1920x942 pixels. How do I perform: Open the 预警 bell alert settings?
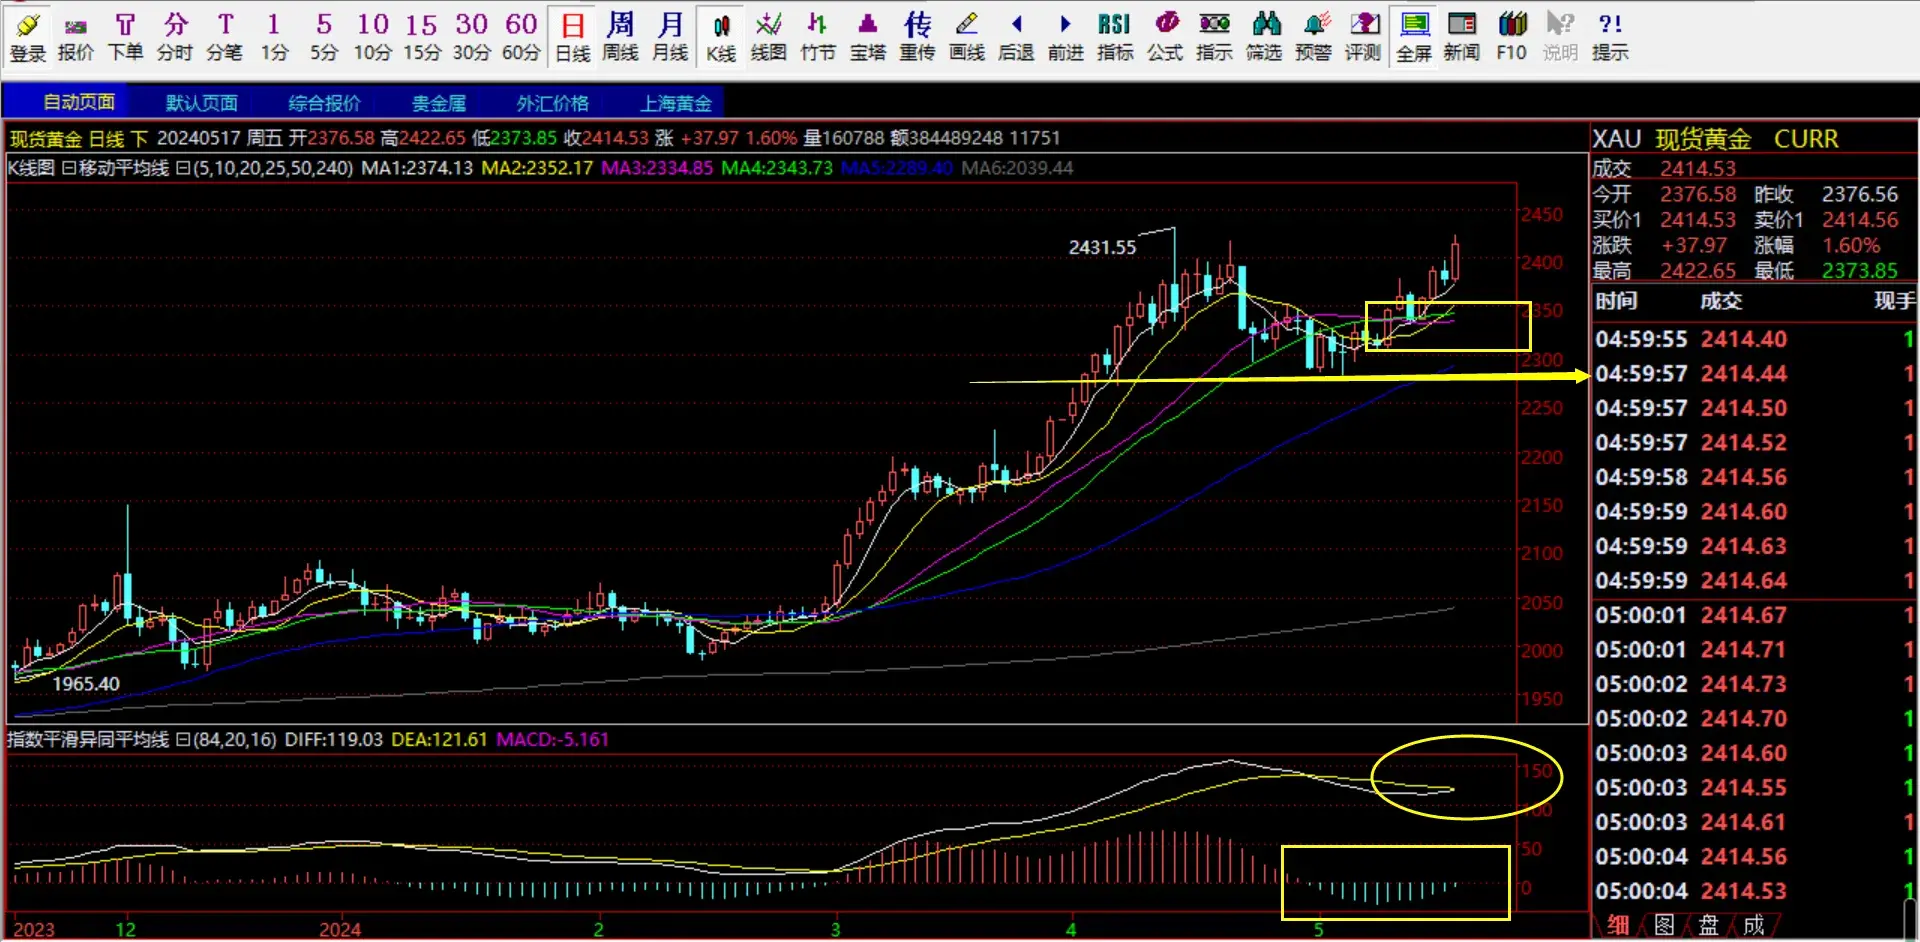pos(1313,36)
